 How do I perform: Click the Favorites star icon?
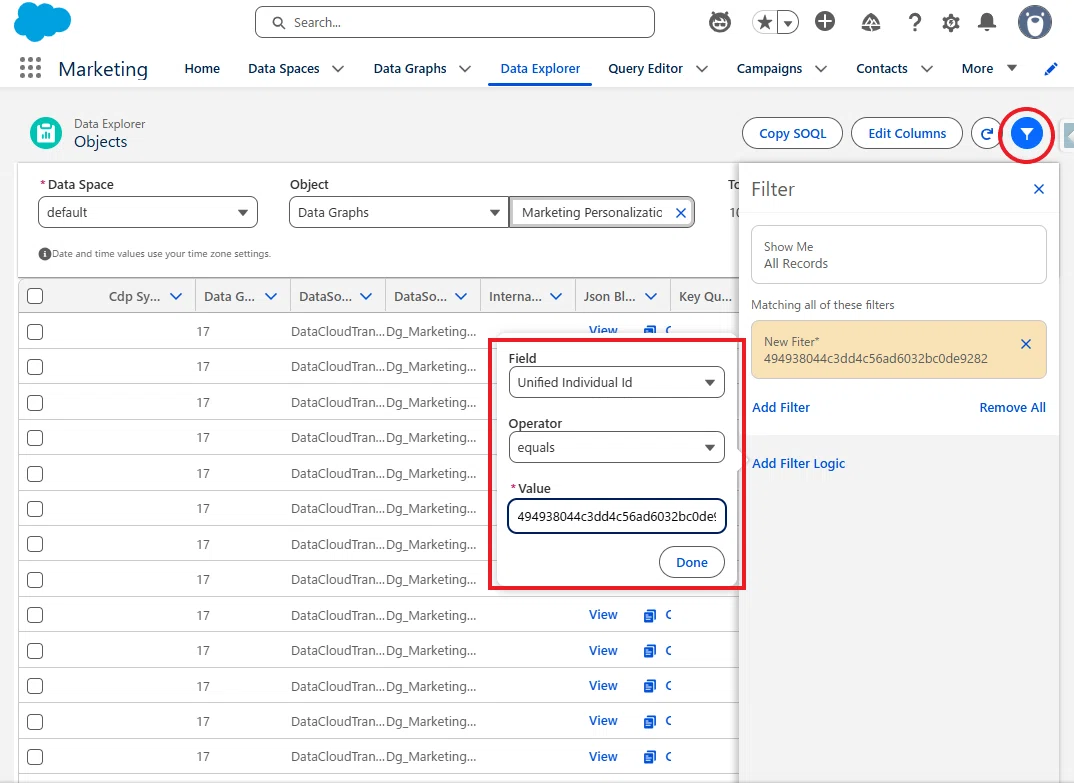pyautogui.click(x=765, y=23)
